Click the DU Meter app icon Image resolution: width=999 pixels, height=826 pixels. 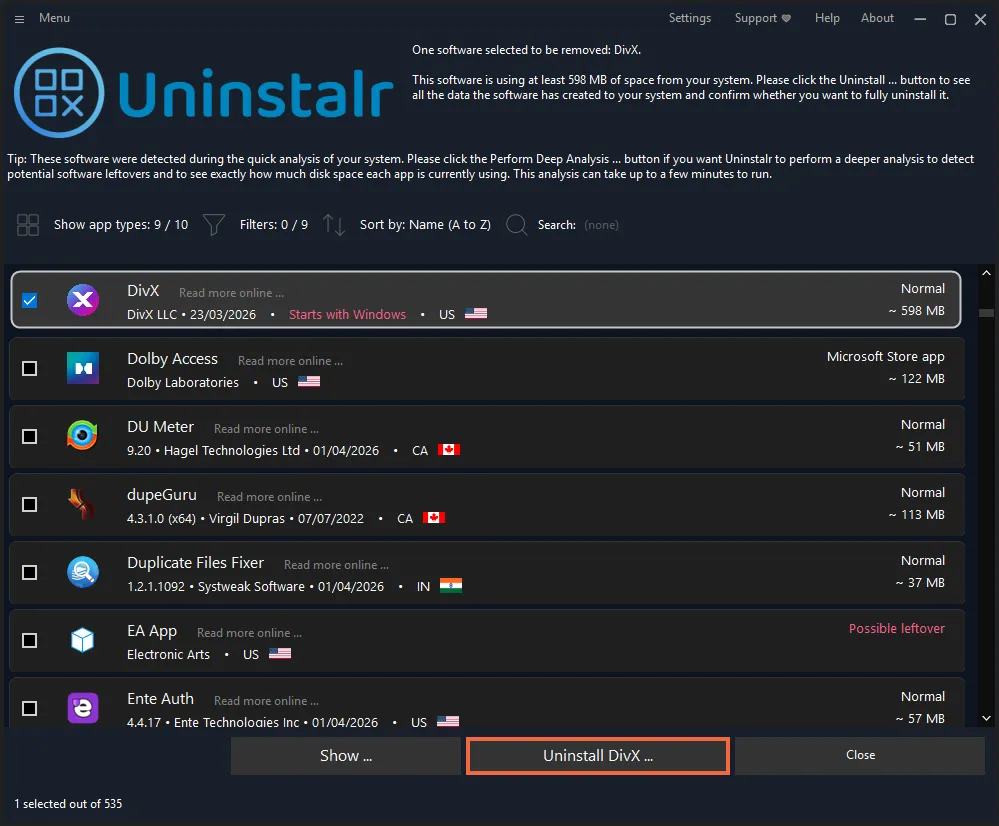(83, 436)
